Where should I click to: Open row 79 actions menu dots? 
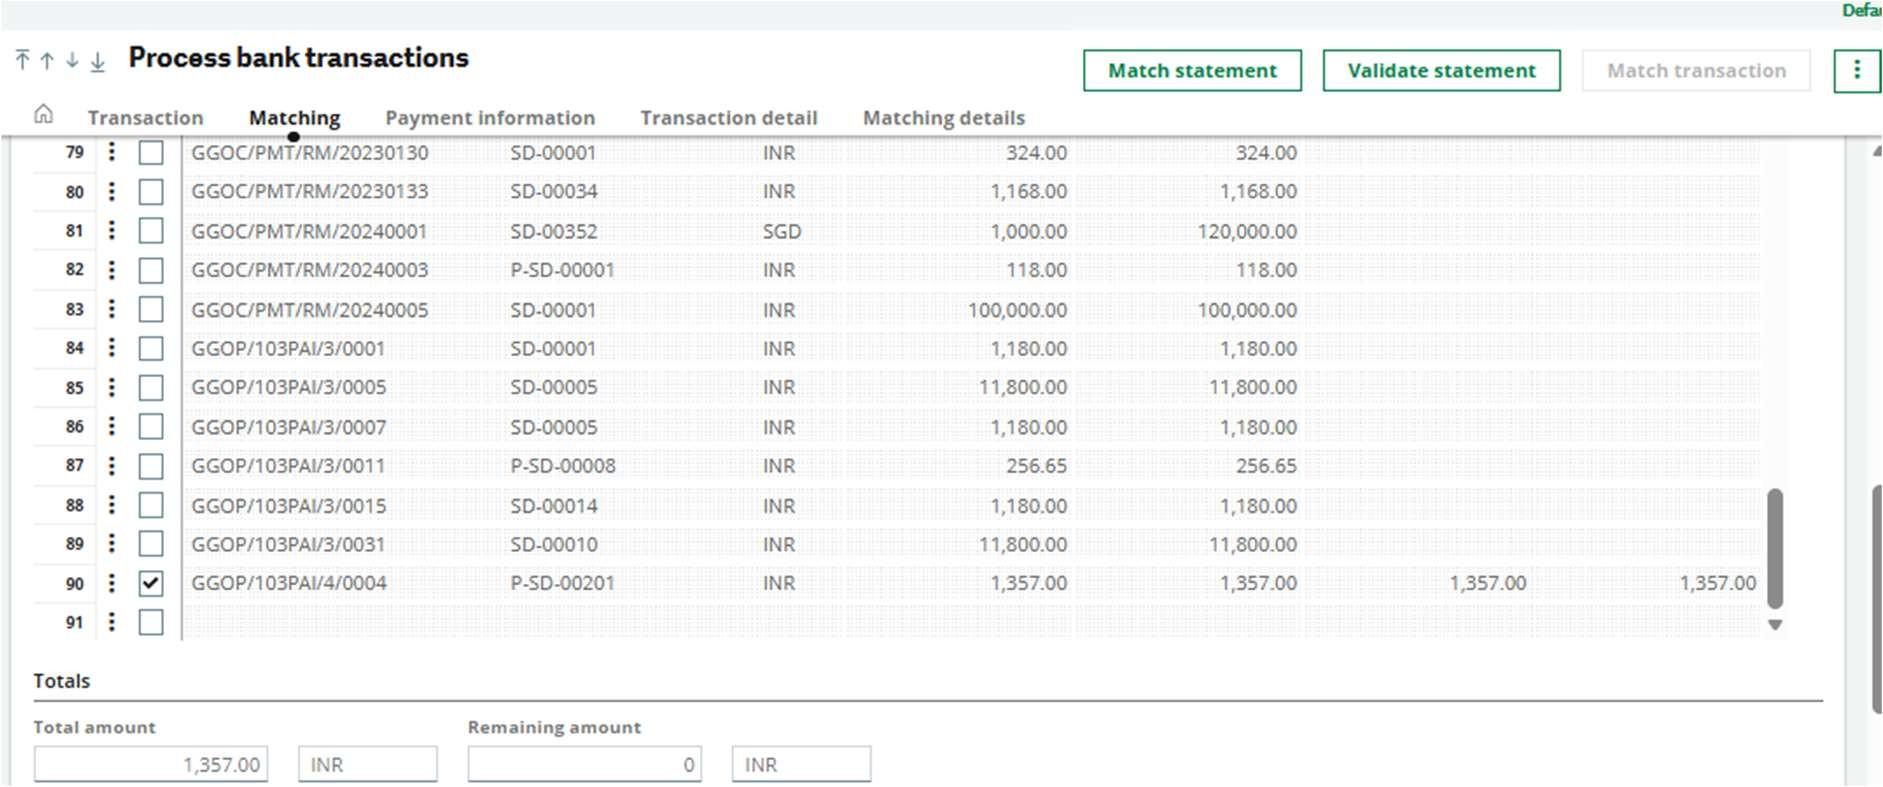[112, 152]
